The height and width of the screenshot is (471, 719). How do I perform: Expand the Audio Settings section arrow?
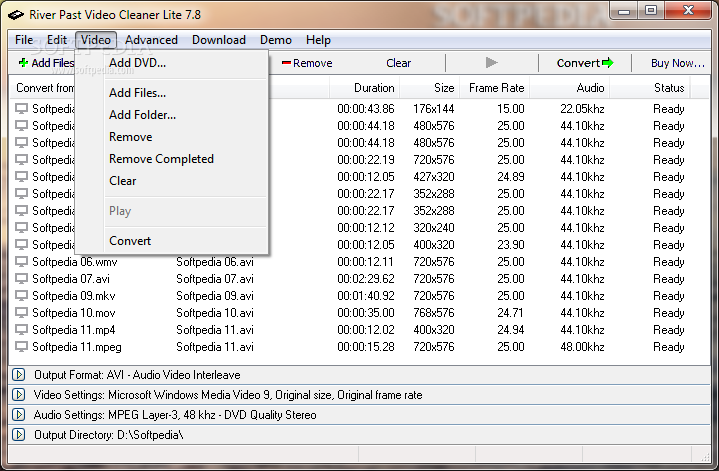[18, 415]
